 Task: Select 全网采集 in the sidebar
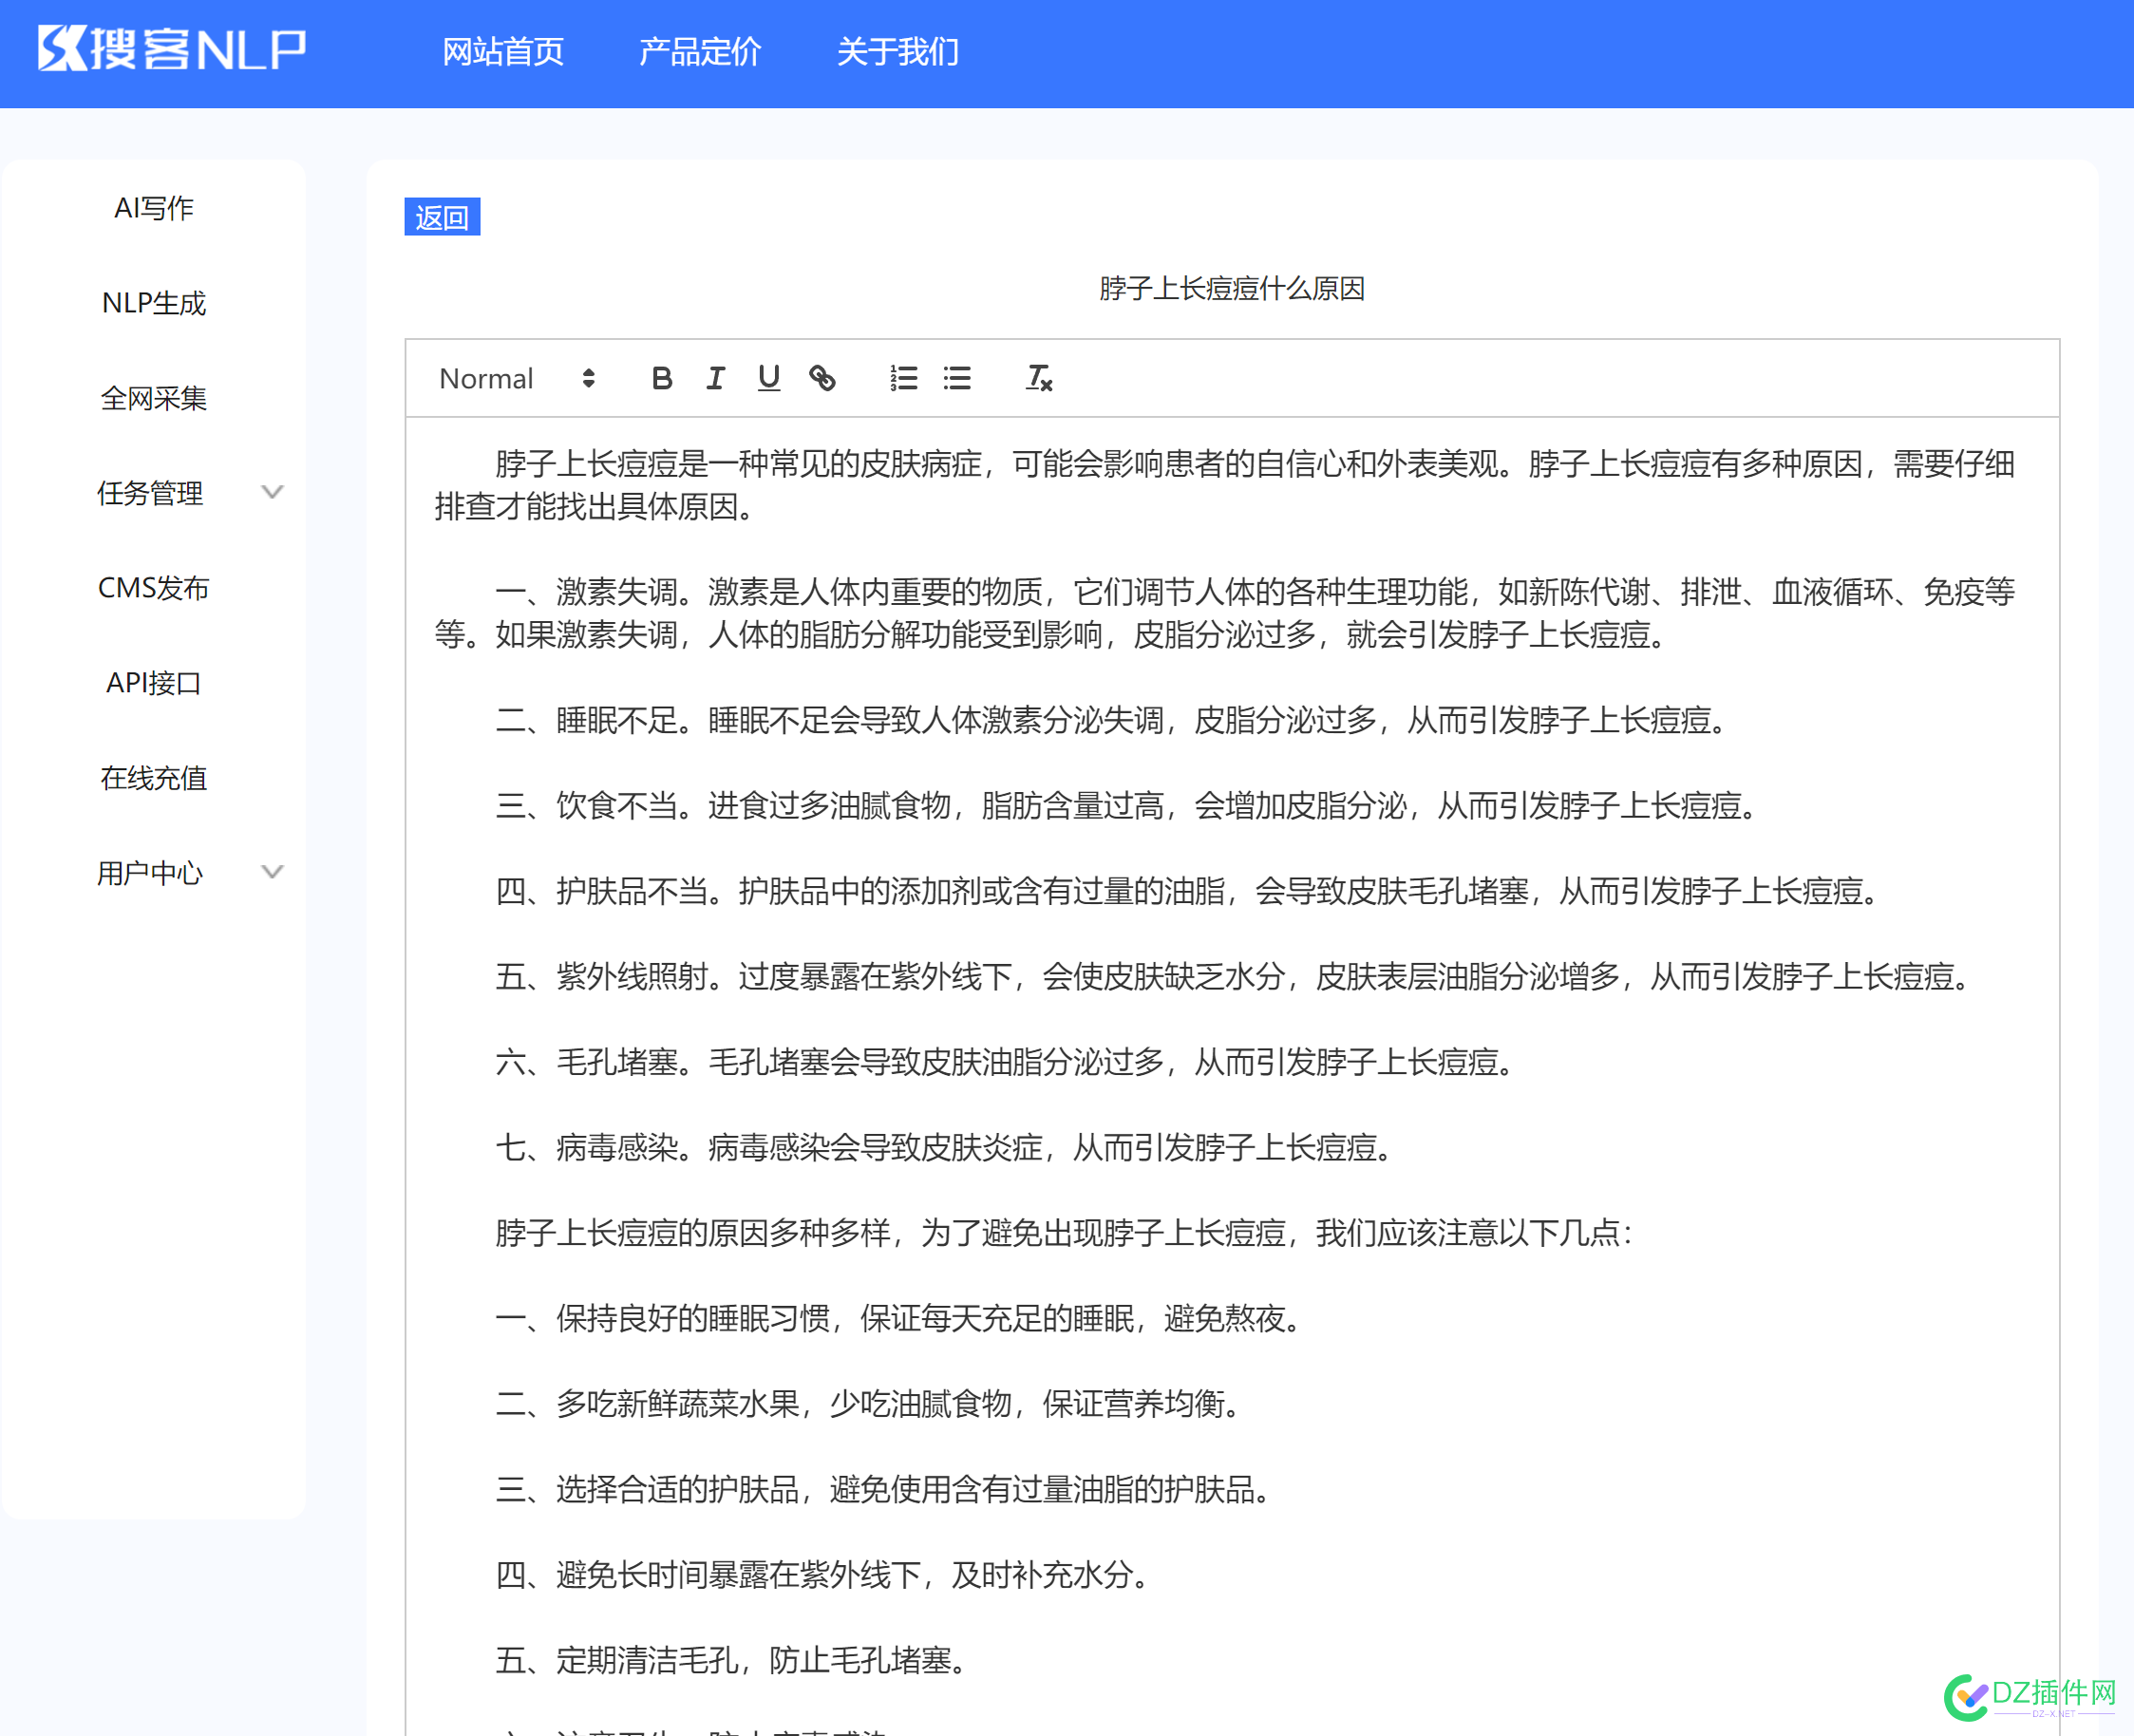tap(154, 398)
